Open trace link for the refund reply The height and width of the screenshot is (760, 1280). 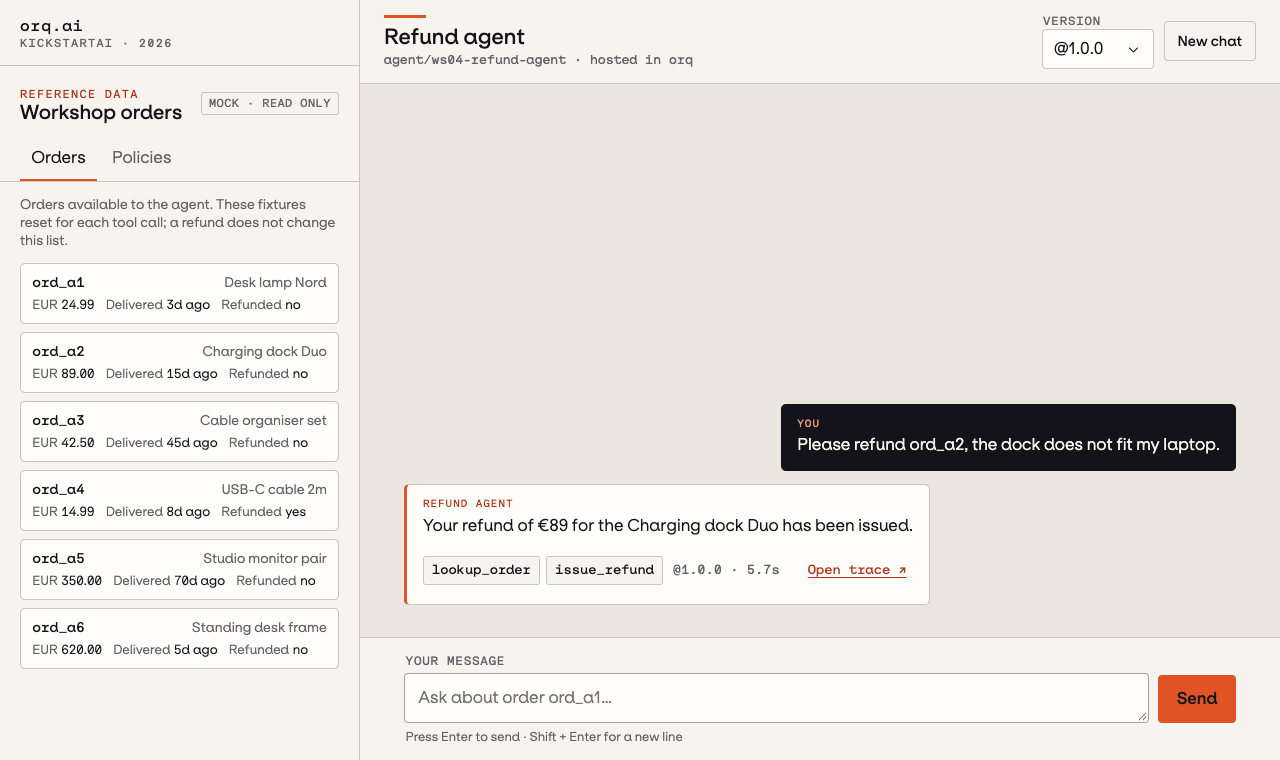point(857,570)
